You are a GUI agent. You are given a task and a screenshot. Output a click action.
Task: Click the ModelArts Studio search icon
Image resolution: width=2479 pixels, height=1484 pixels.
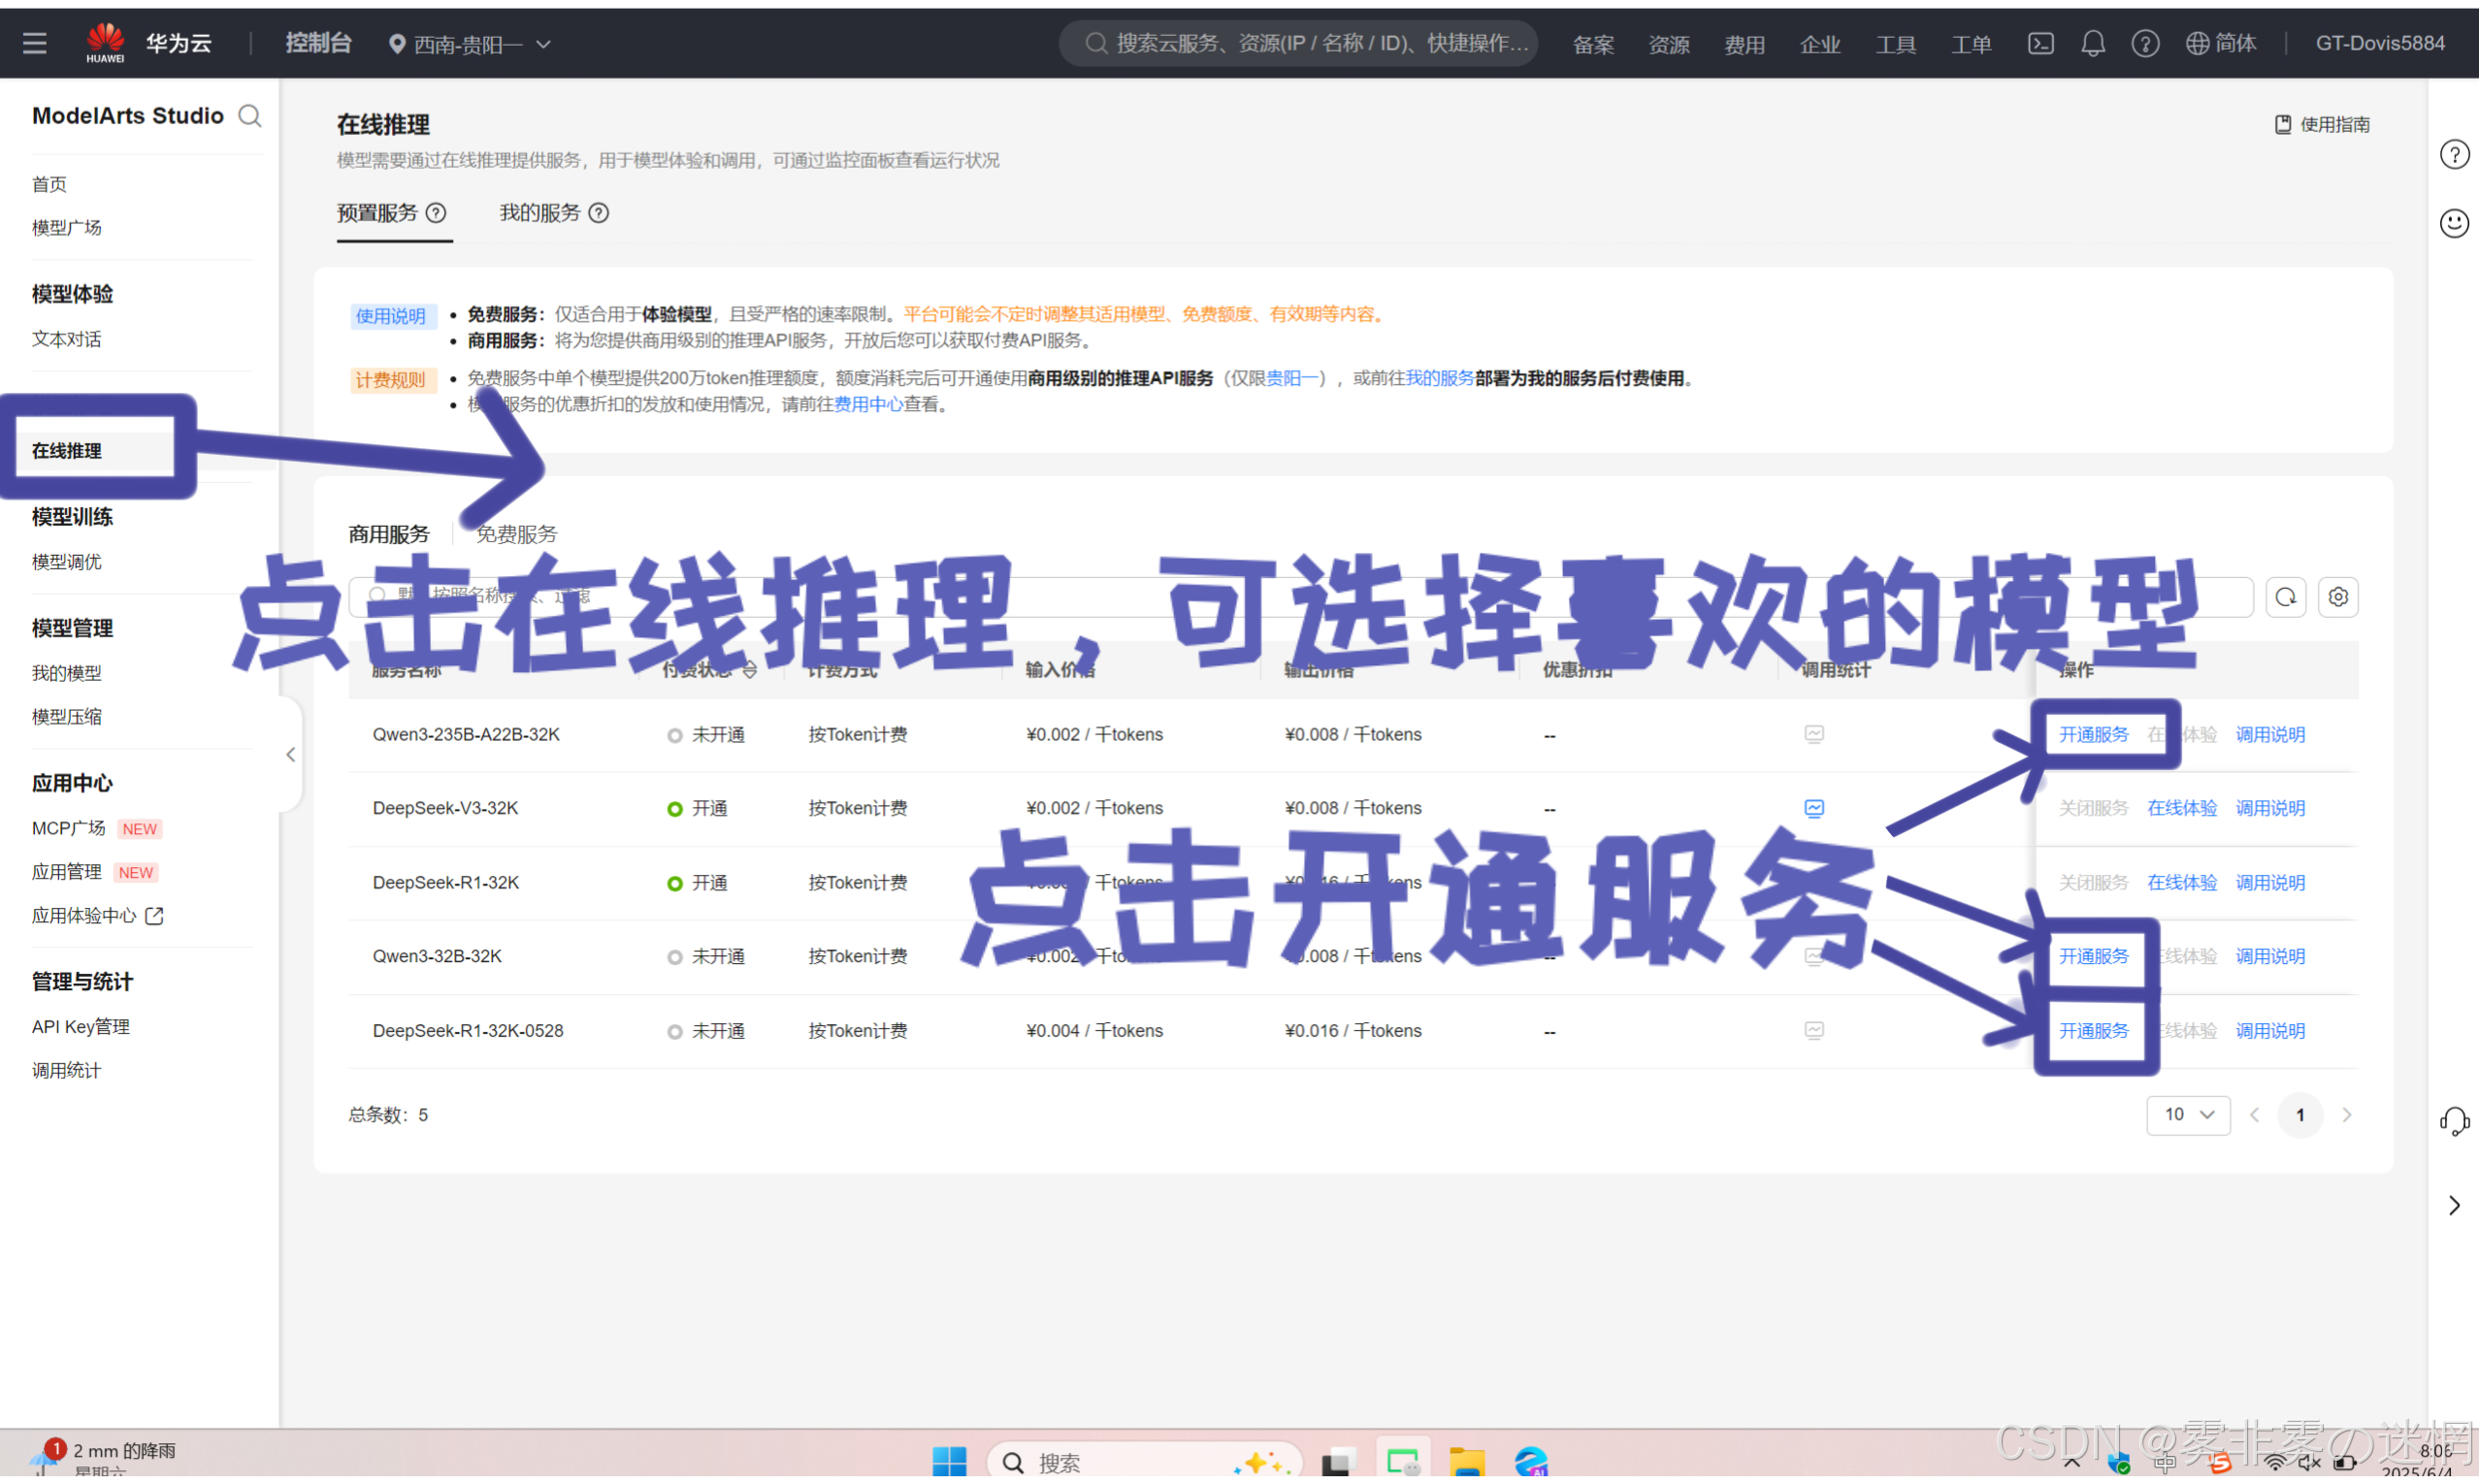(250, 116)
